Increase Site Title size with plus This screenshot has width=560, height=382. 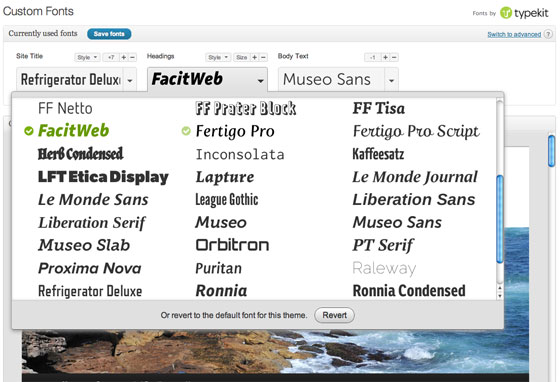pyautogui.click(x=124, y=57)
